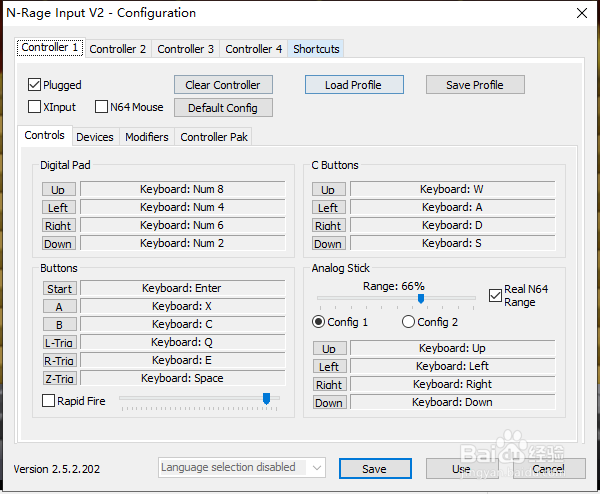Click the 'Keyboard: Down' field
Image resolution: width=600 pixels, height=494 pixels.
point(452,402)
